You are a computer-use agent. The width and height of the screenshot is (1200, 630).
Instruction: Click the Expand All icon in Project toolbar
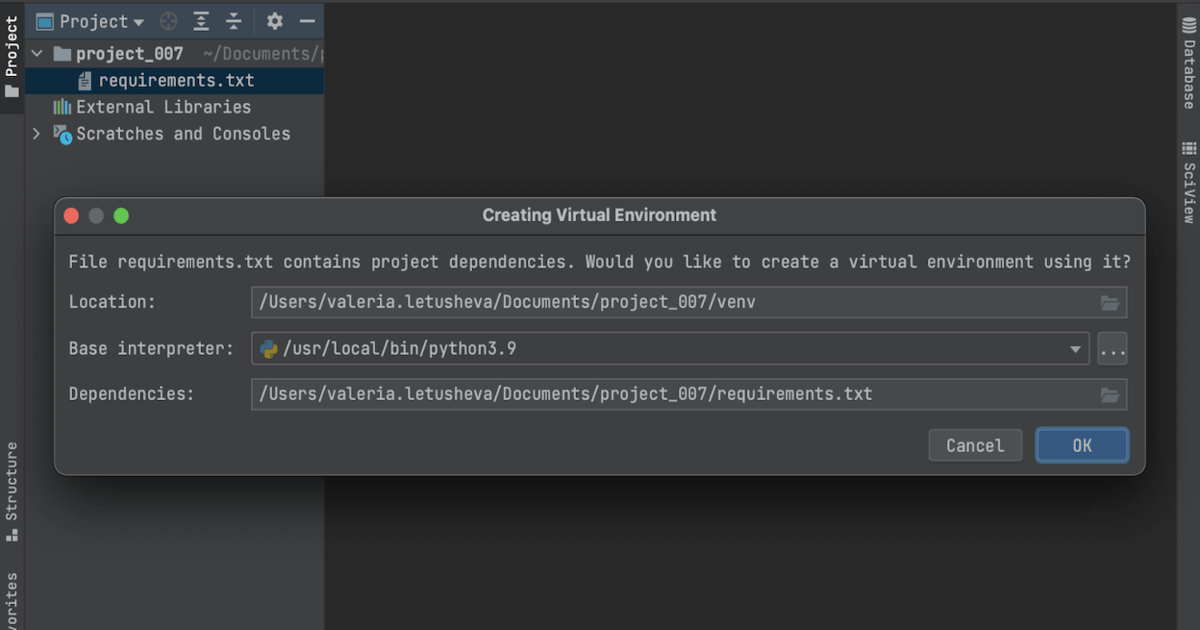pyautogui.click(x=203, y=21)
